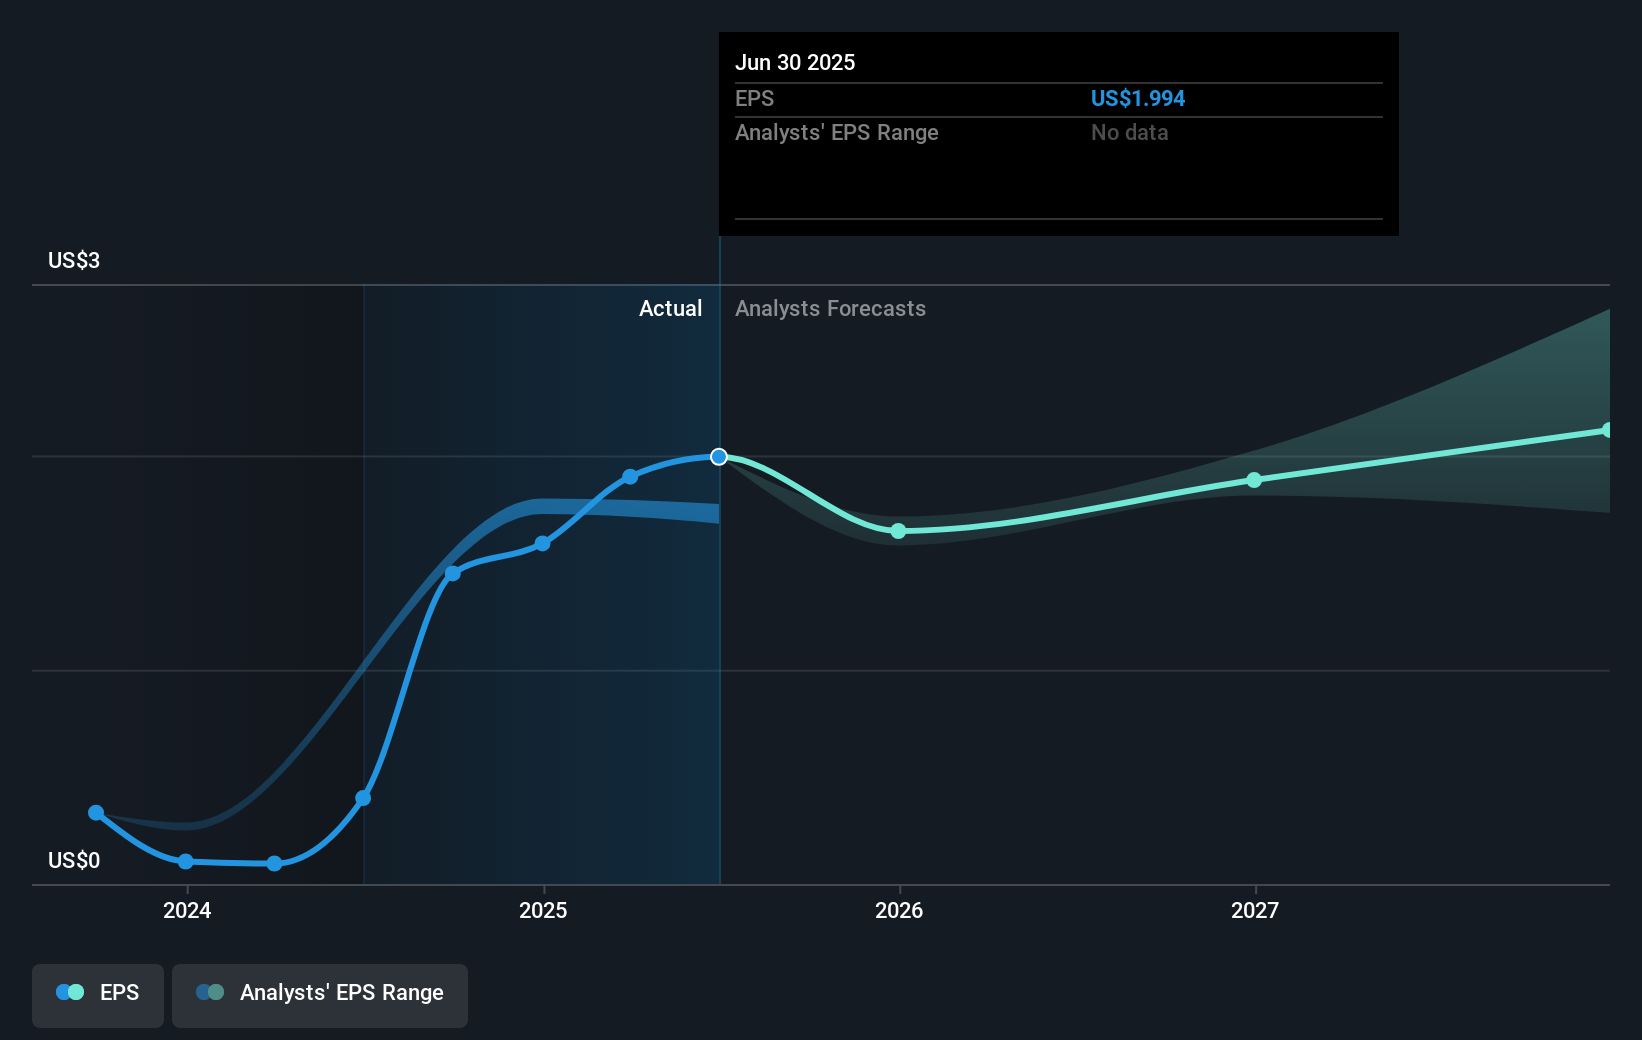Click the 2026 x-axis label
Image resolution: width=1642 pixels, height=1040 pixels.
[x=899, y=910]
